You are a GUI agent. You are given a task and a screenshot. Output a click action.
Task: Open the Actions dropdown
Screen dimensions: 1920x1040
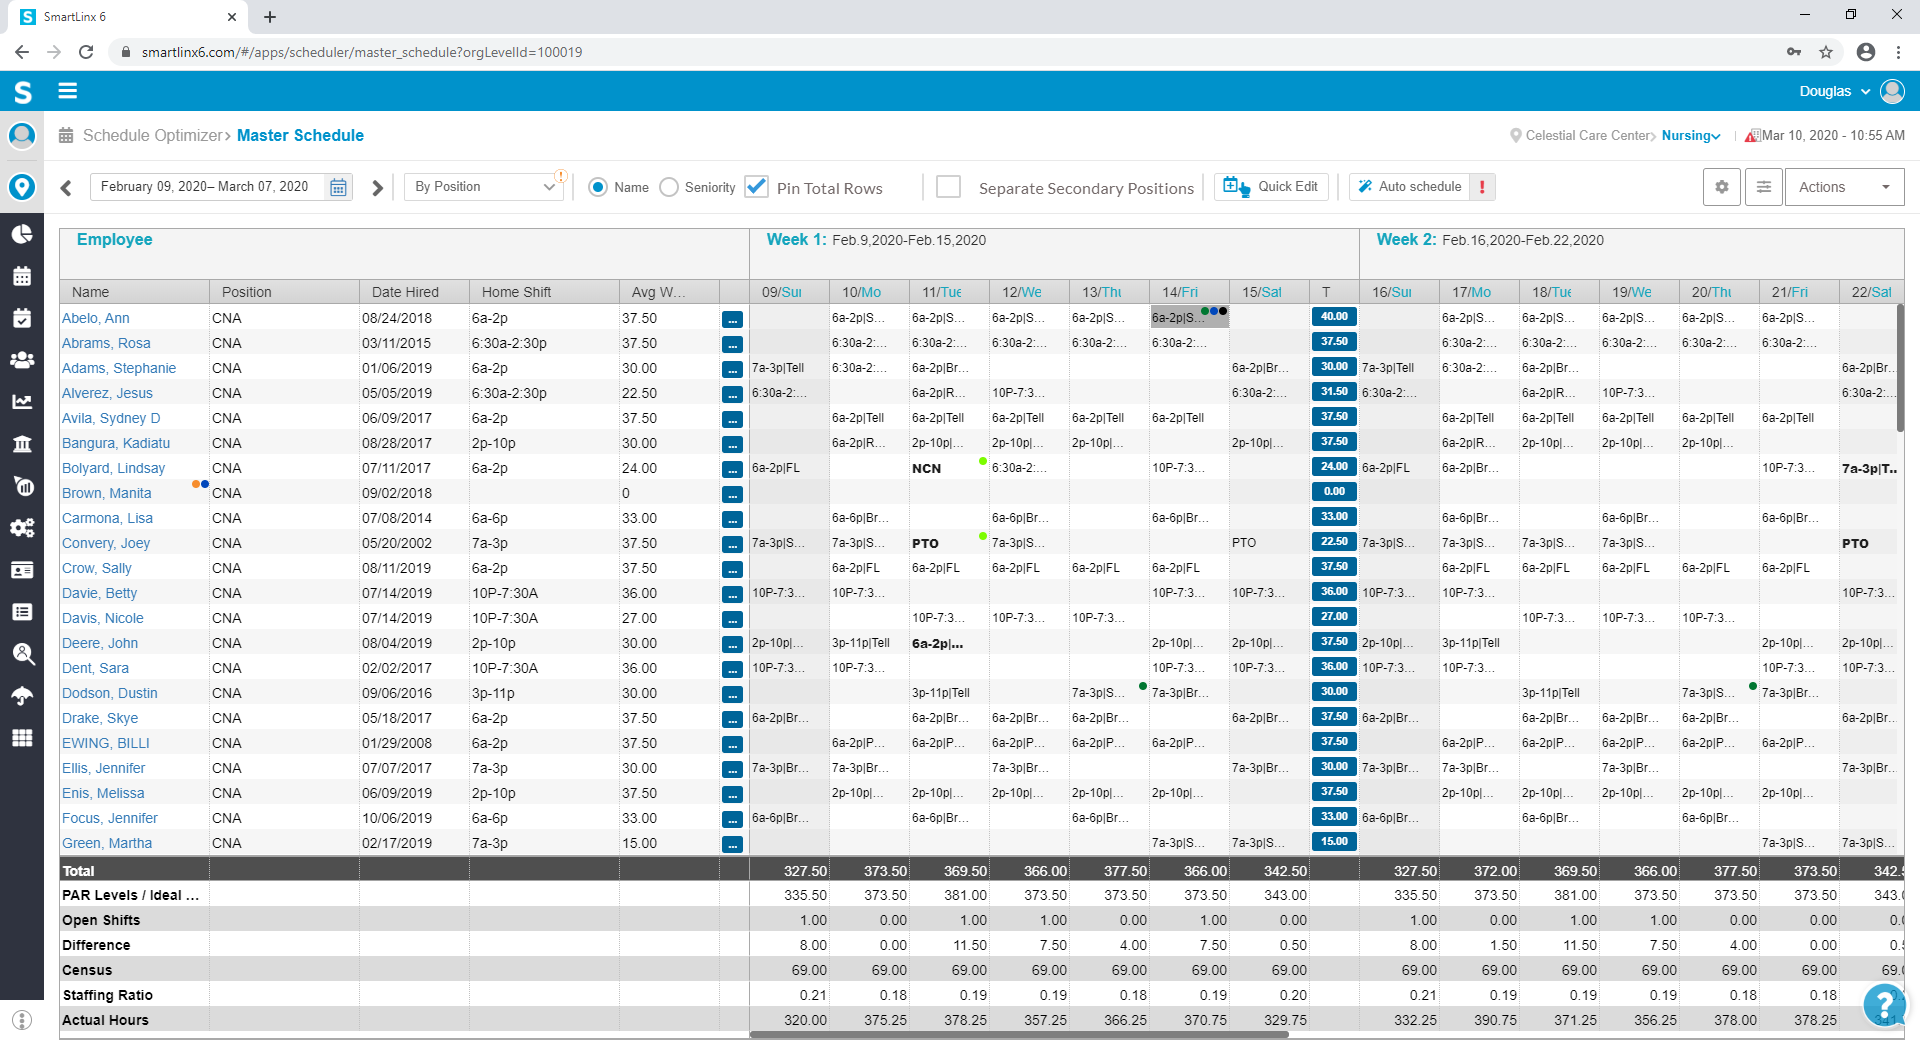pos(1843,186)
